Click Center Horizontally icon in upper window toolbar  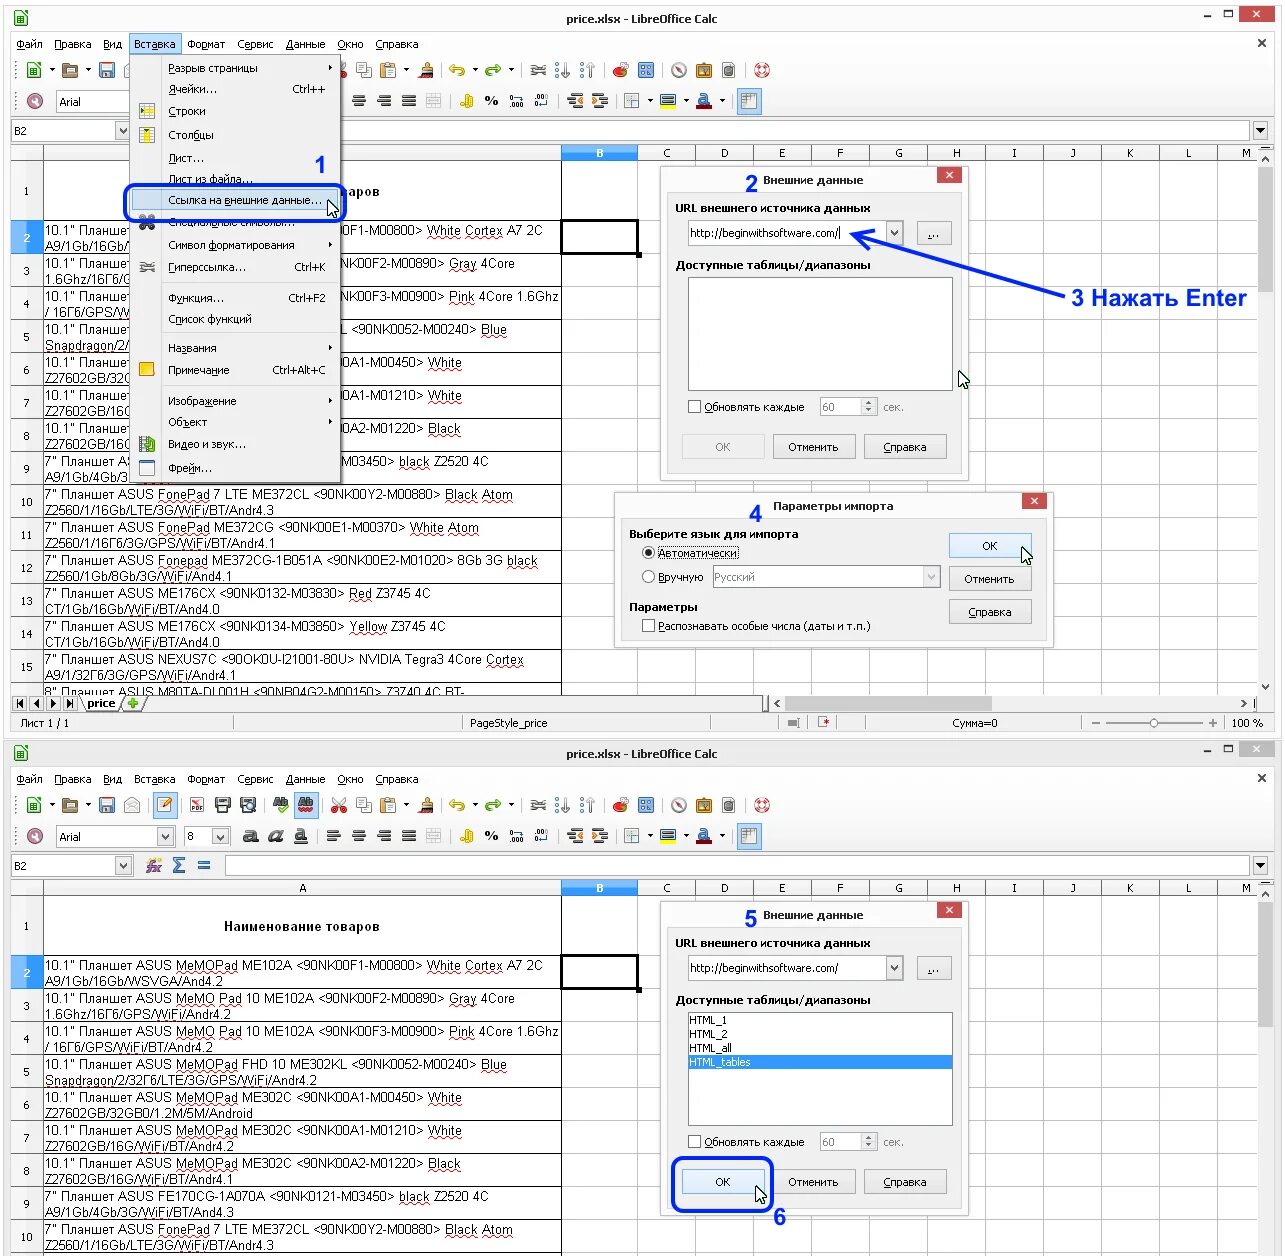click(x=359, y=101)
